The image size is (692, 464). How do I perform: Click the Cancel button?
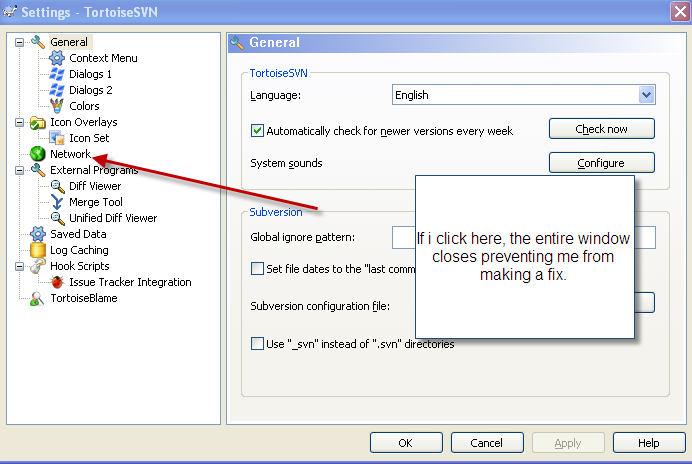pyautogui.click(x=487, y=443)
